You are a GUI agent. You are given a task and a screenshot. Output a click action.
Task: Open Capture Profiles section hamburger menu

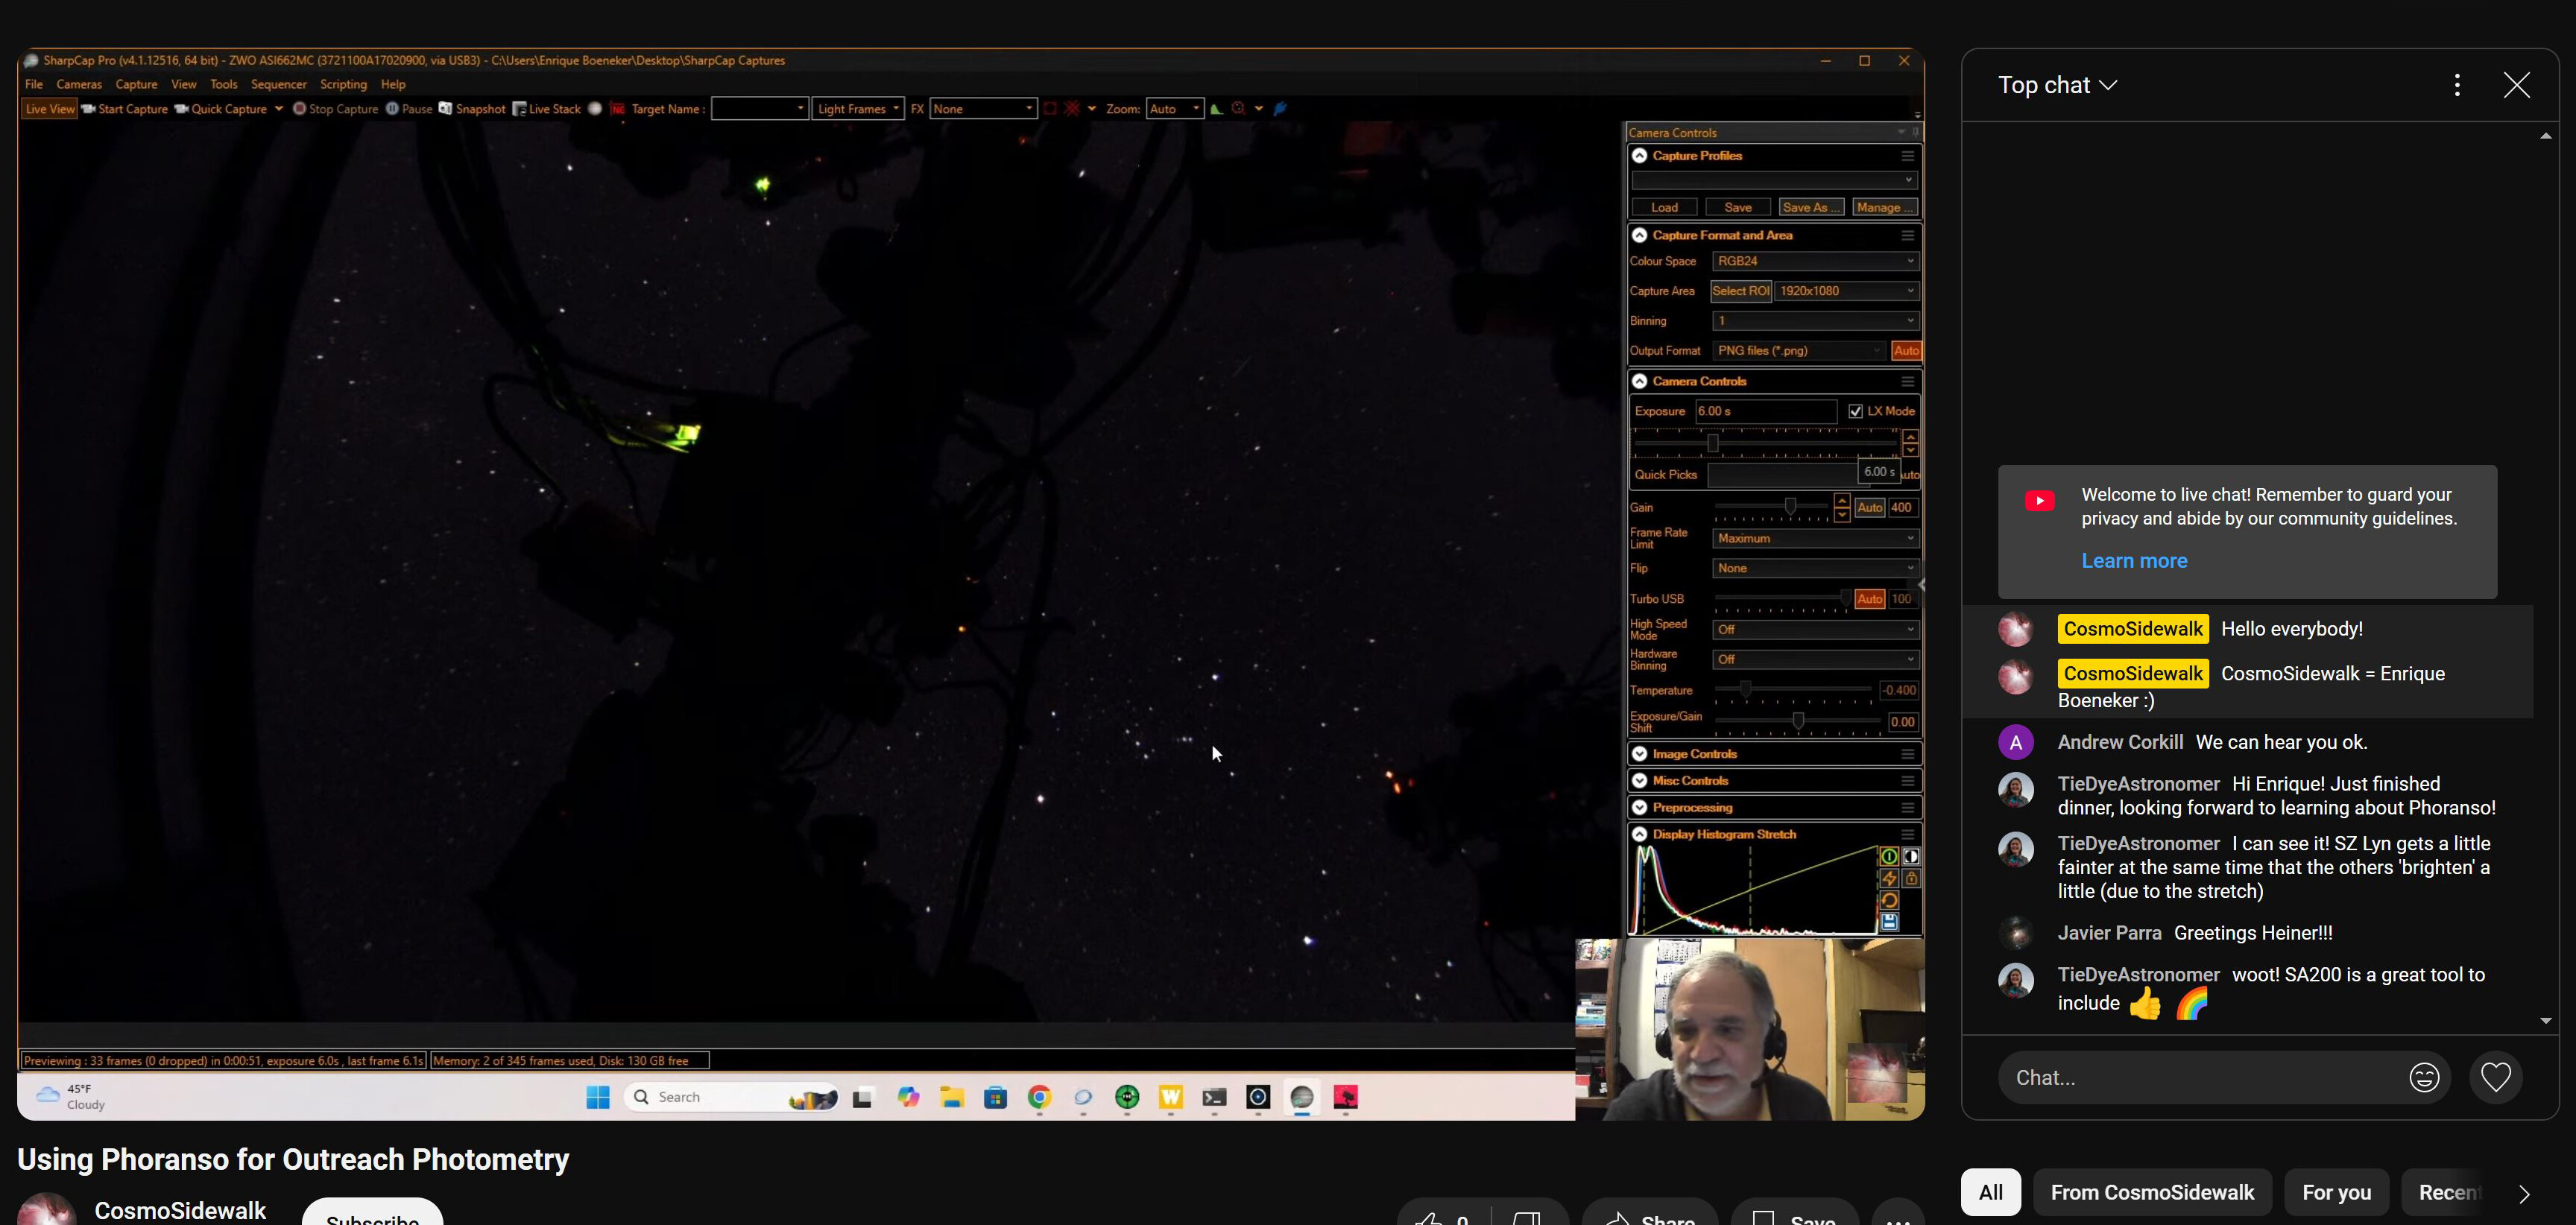1908,156
